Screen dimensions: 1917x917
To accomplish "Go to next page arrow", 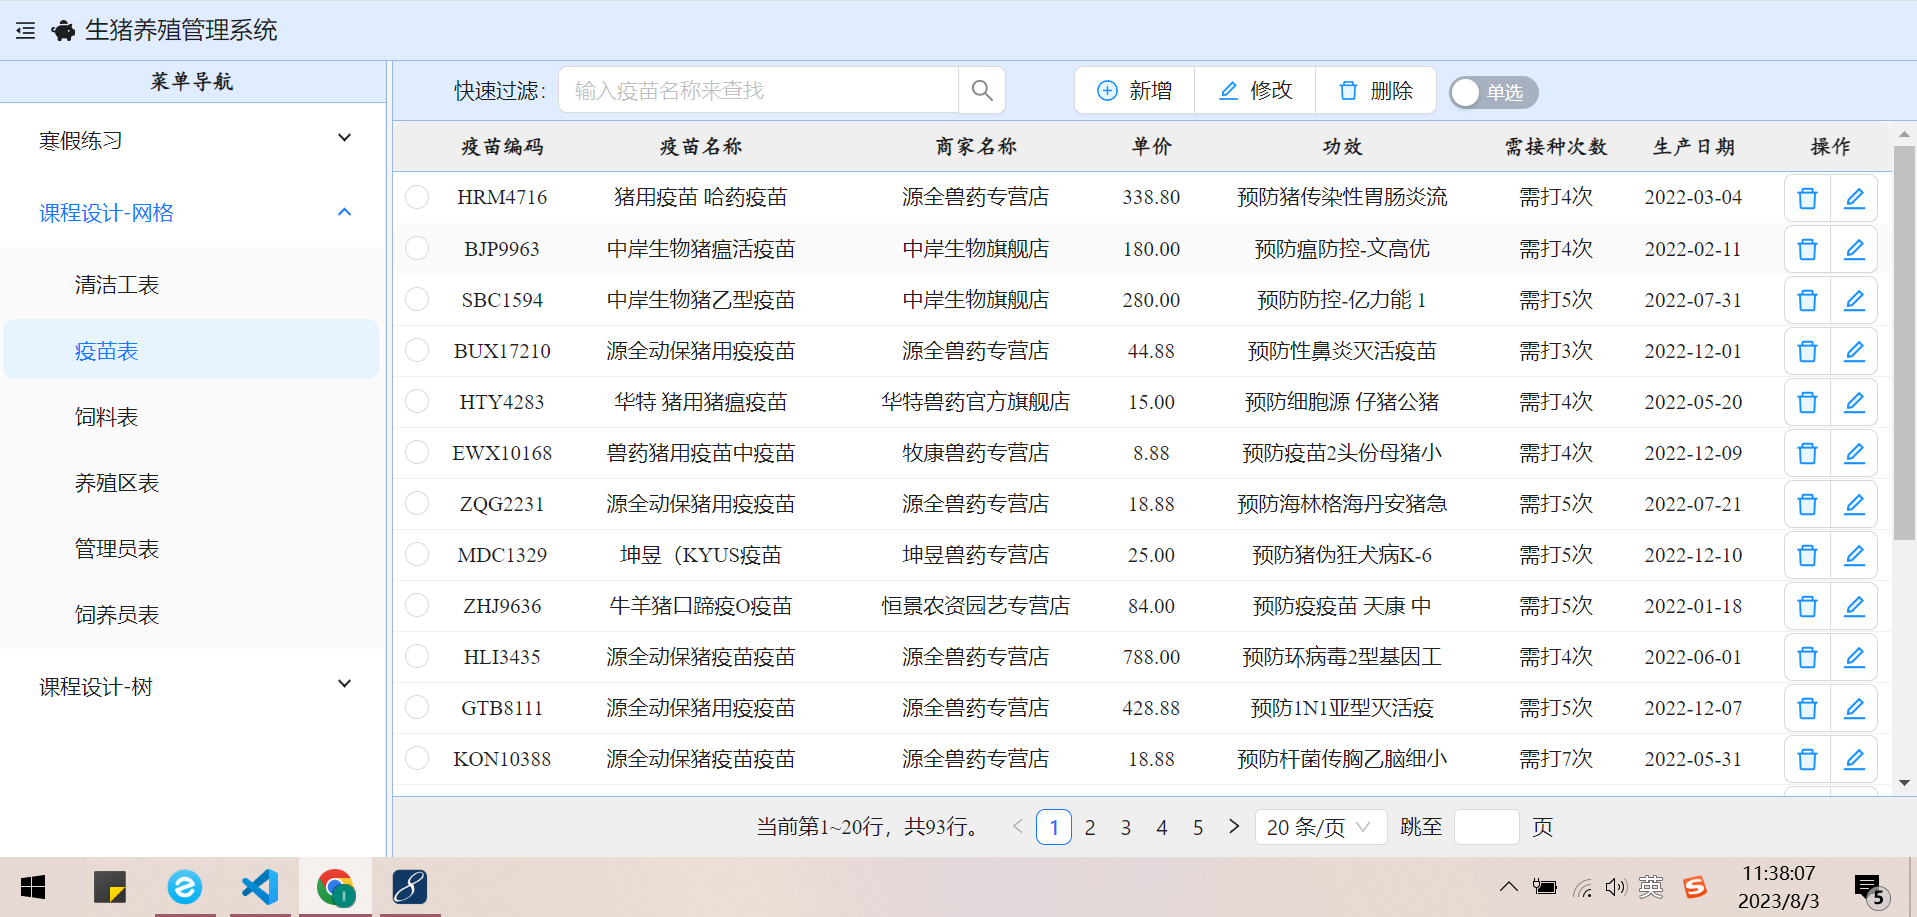I will tap(1233, 827).
